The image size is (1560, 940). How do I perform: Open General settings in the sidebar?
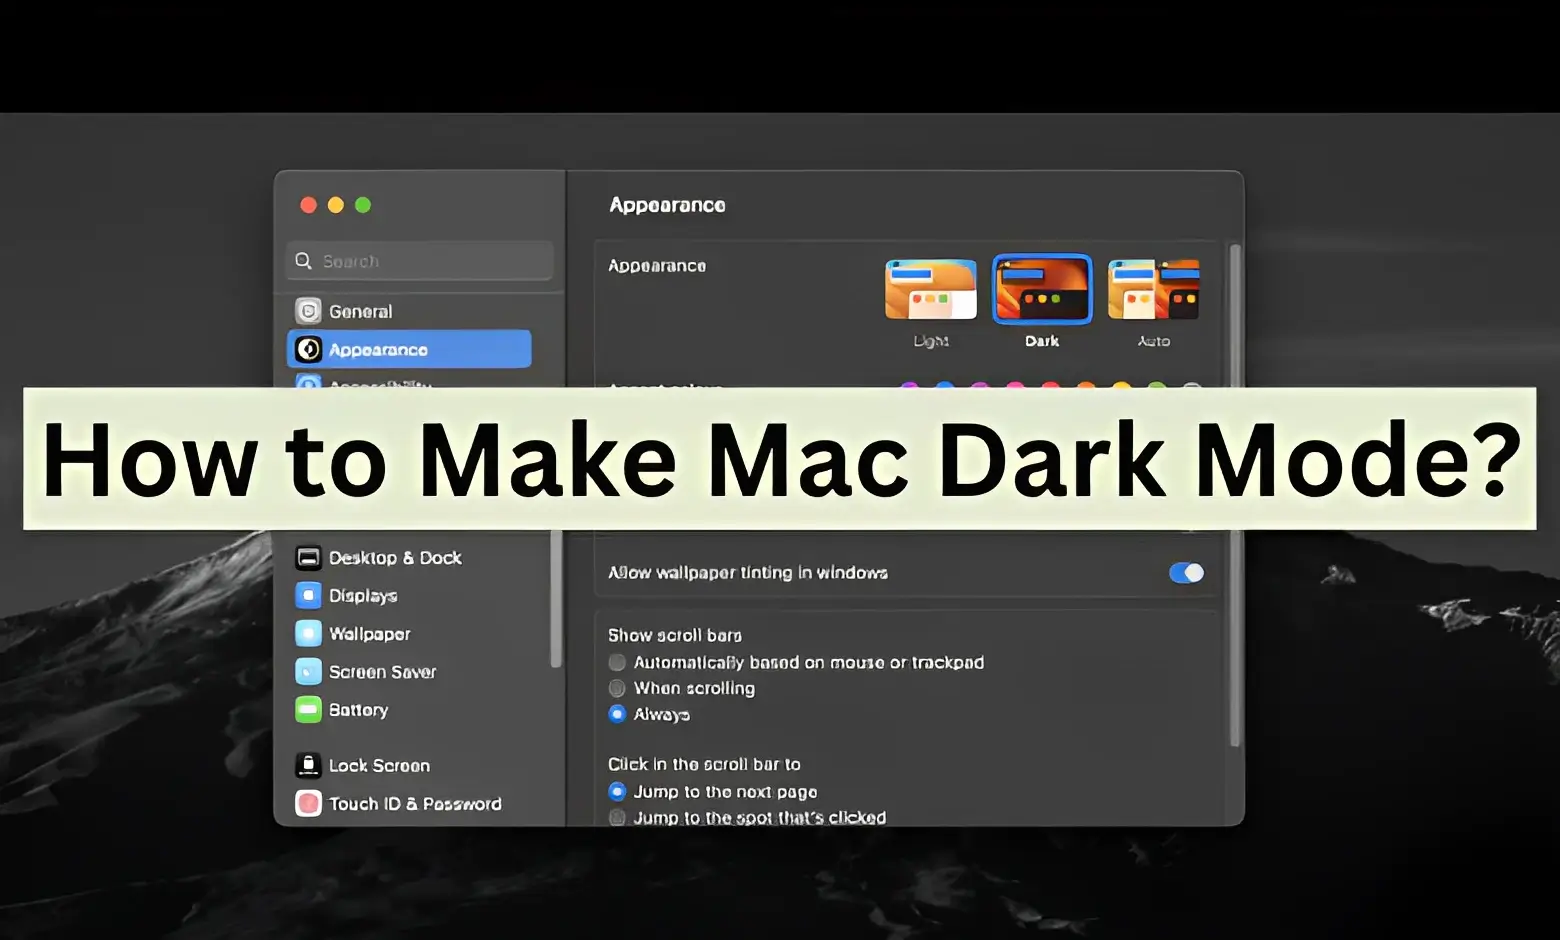point(360,310)
